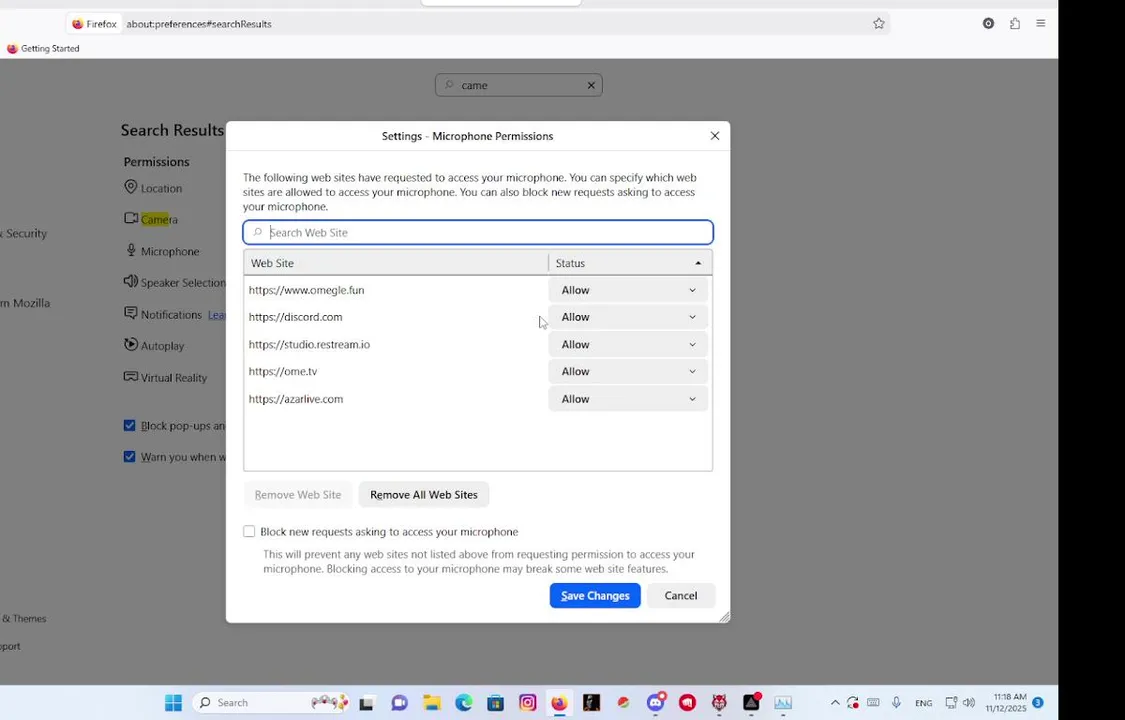Open the Windows Start menu
Viewport: 1125px width, 720px height.
(x=174, y=703)
